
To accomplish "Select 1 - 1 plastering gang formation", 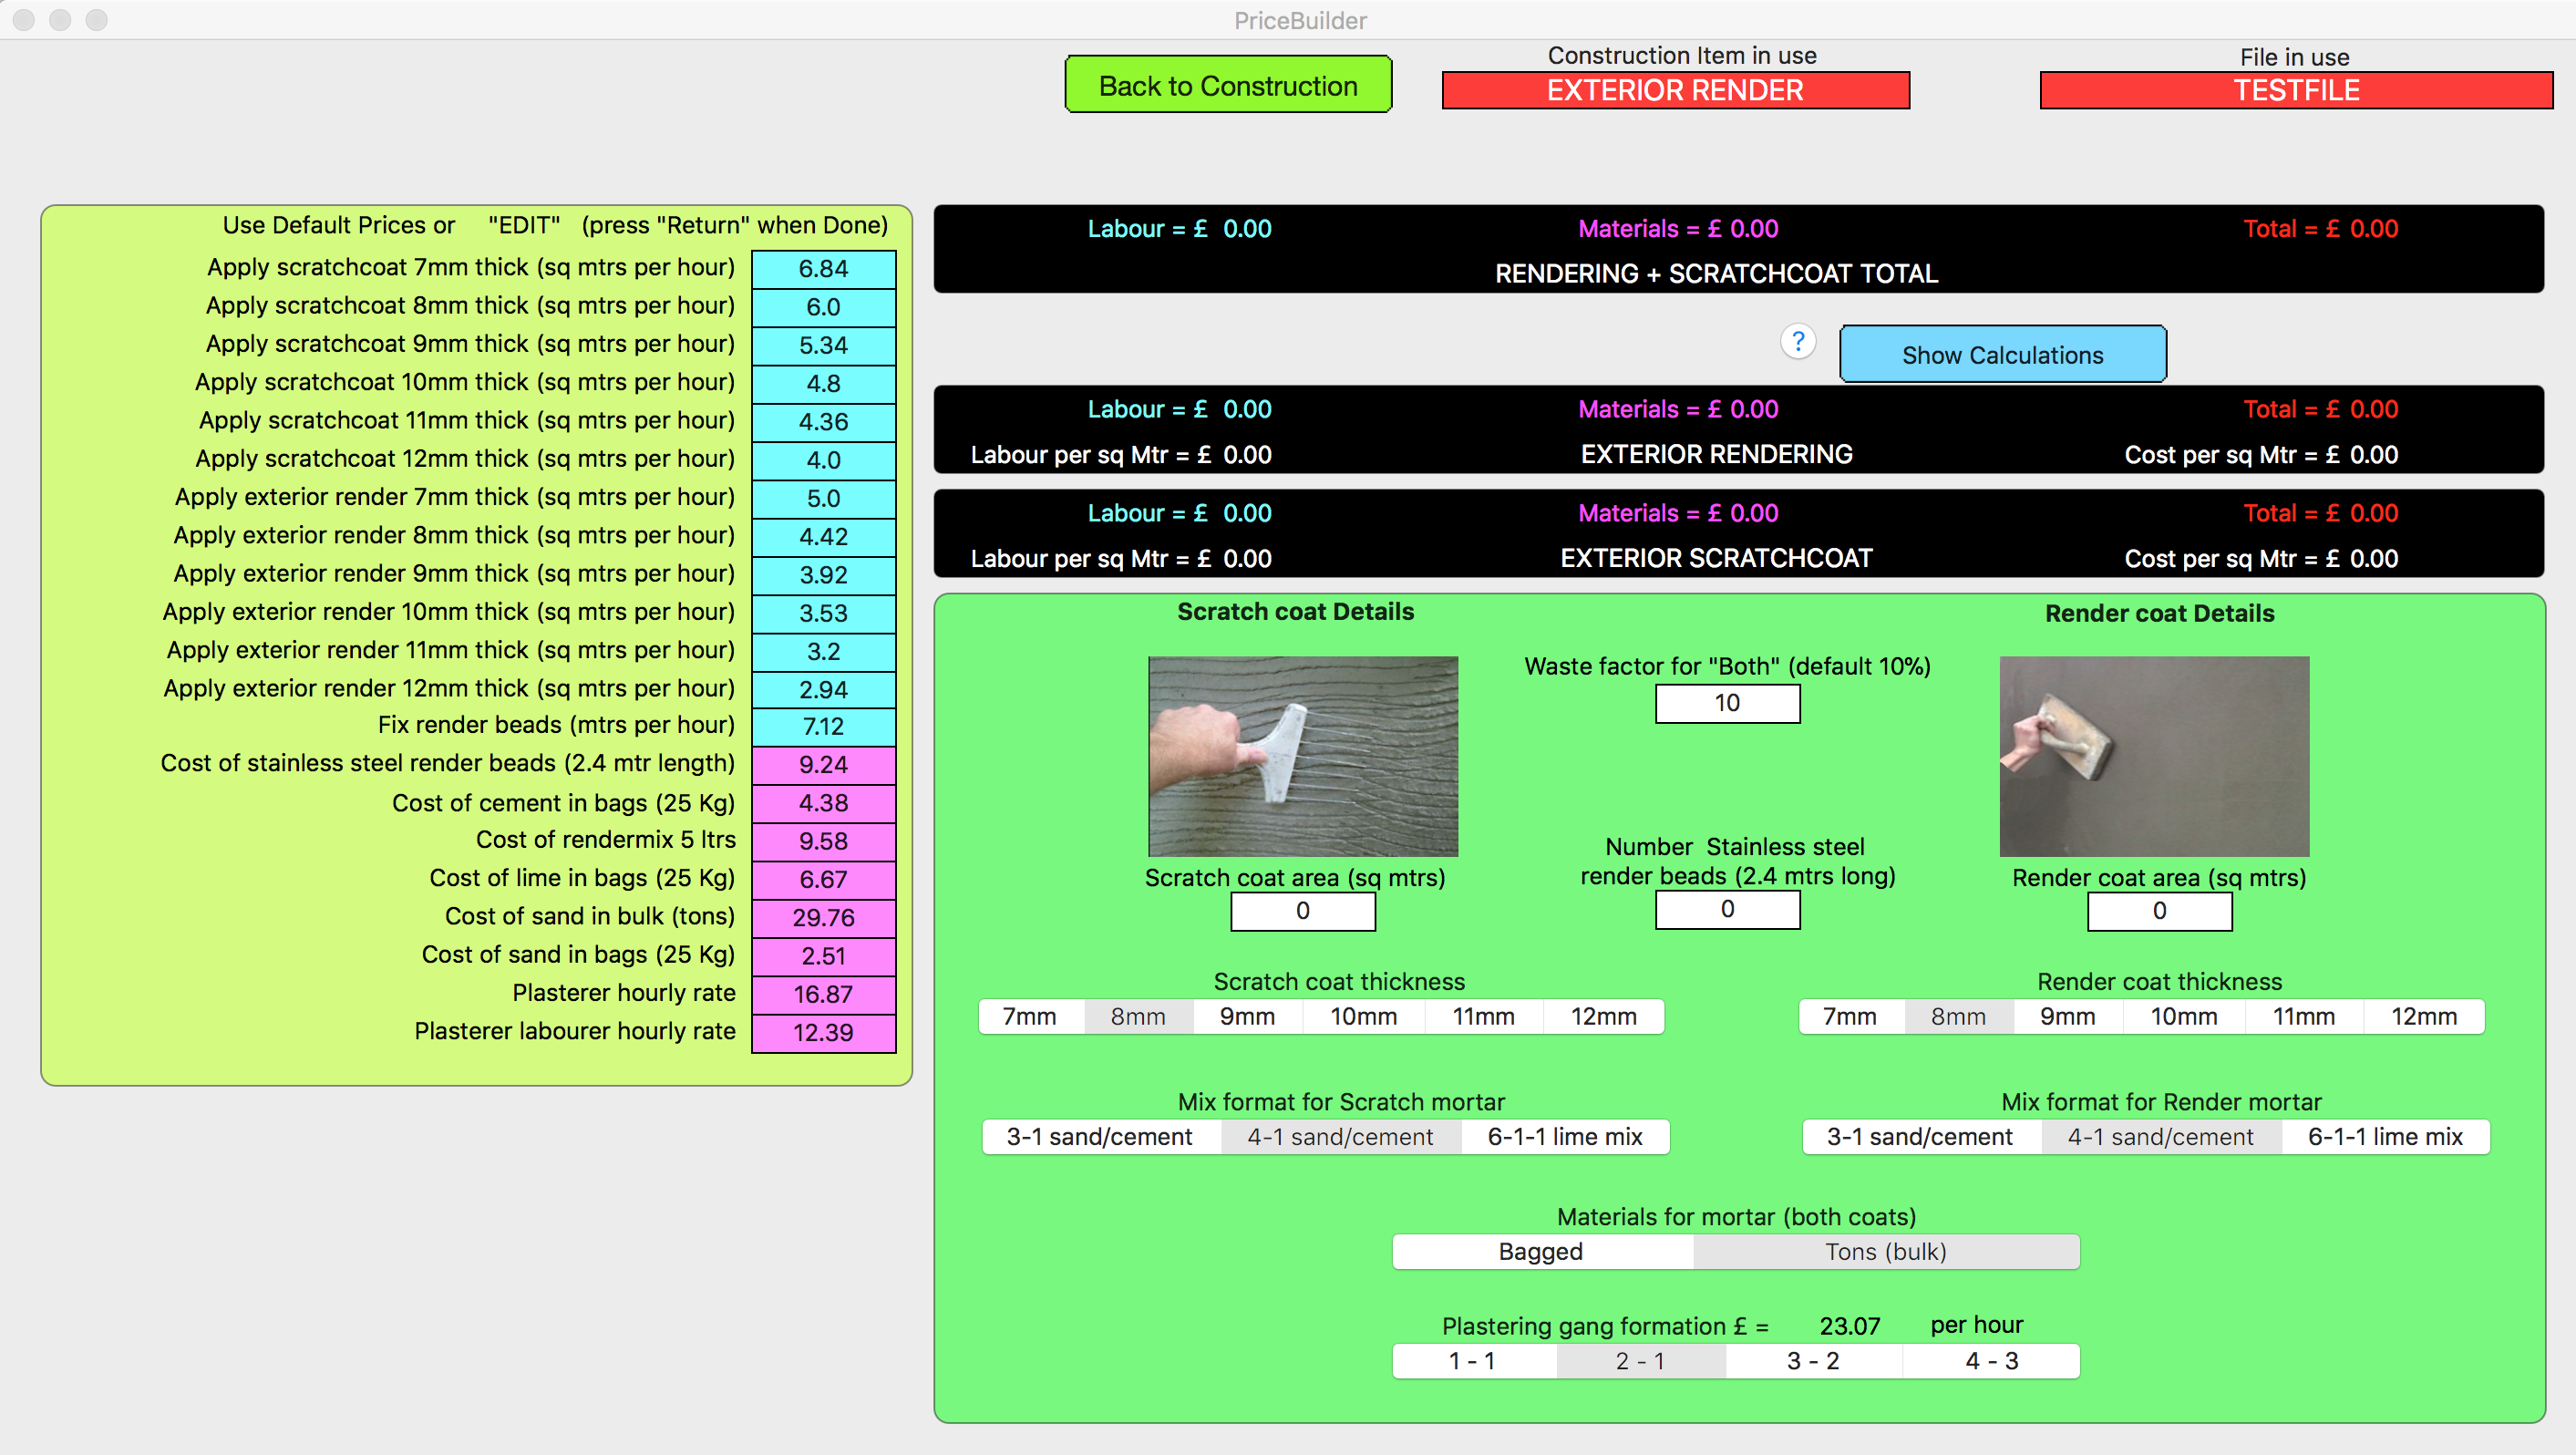I will point(1474,1361).
